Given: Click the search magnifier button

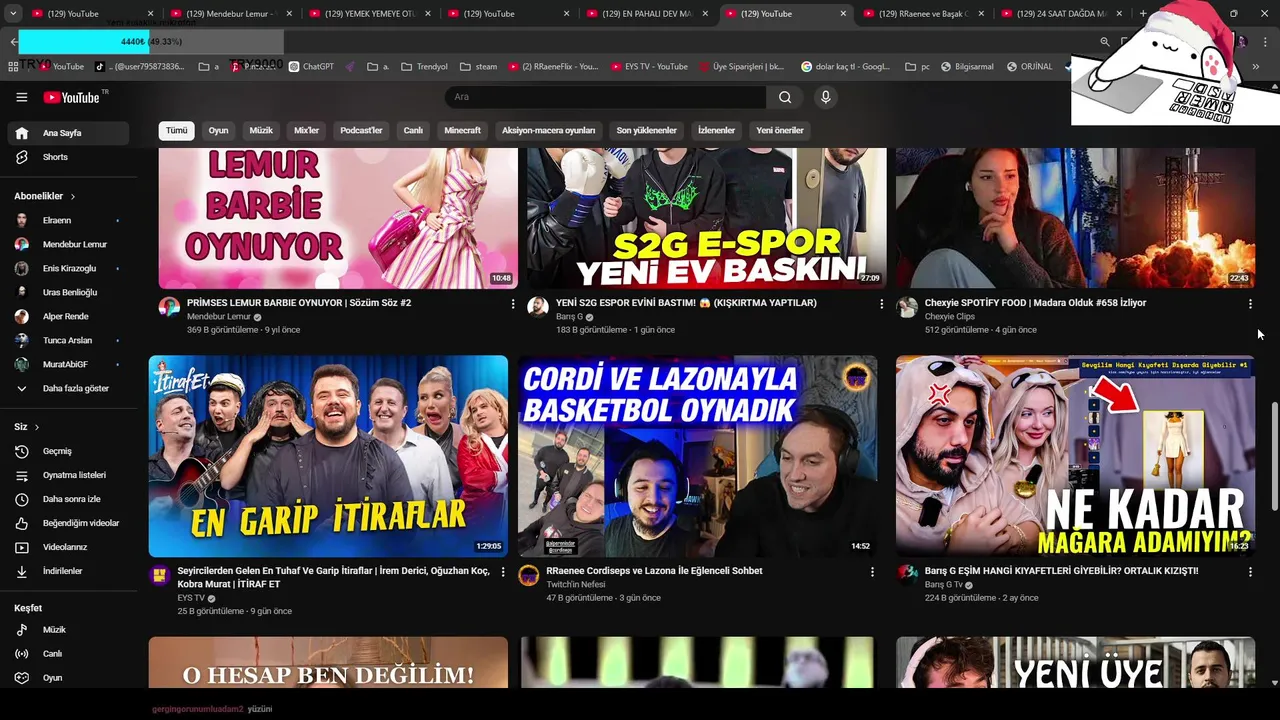Looking at the screenshot, I should click(x=785, y=97).
